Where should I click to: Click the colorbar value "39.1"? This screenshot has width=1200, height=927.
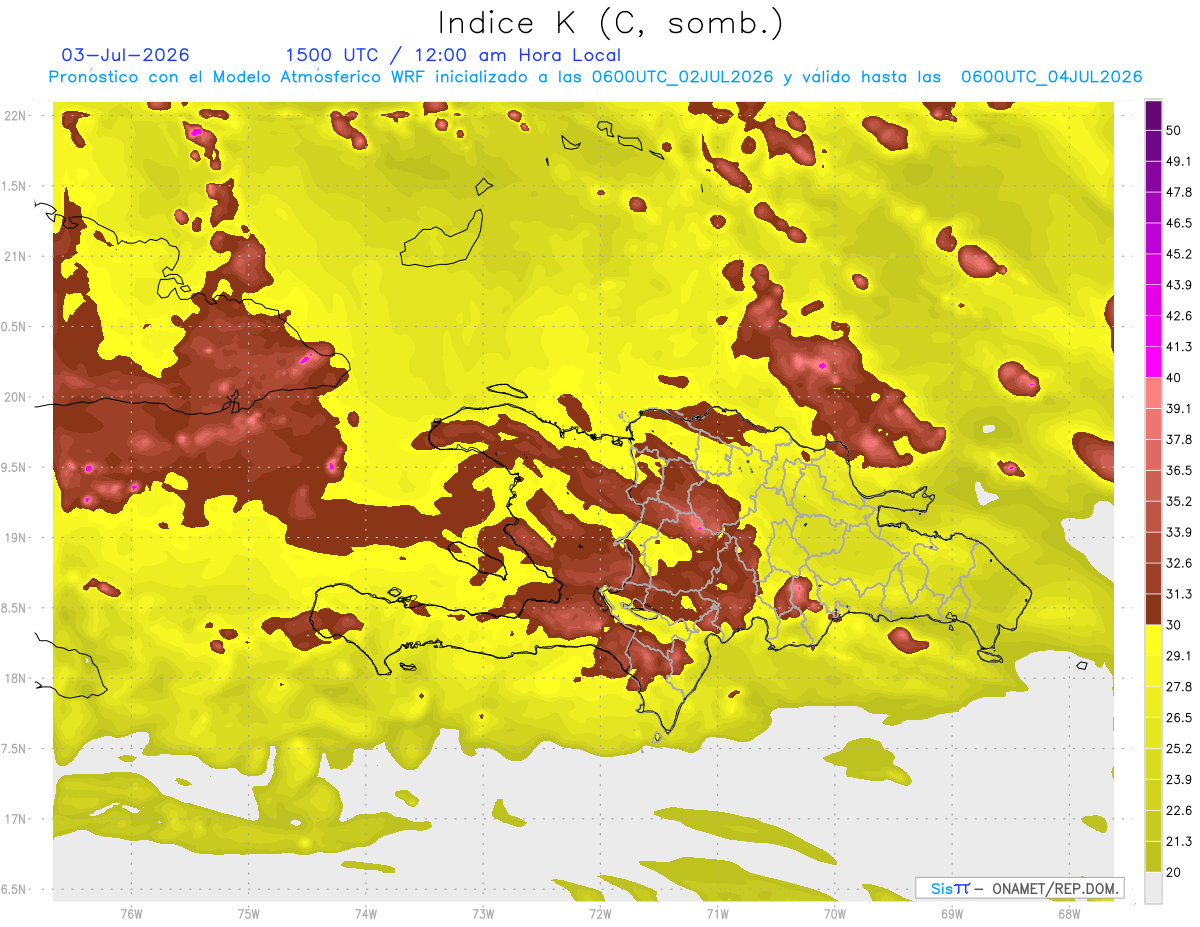tap(1179, 408)
